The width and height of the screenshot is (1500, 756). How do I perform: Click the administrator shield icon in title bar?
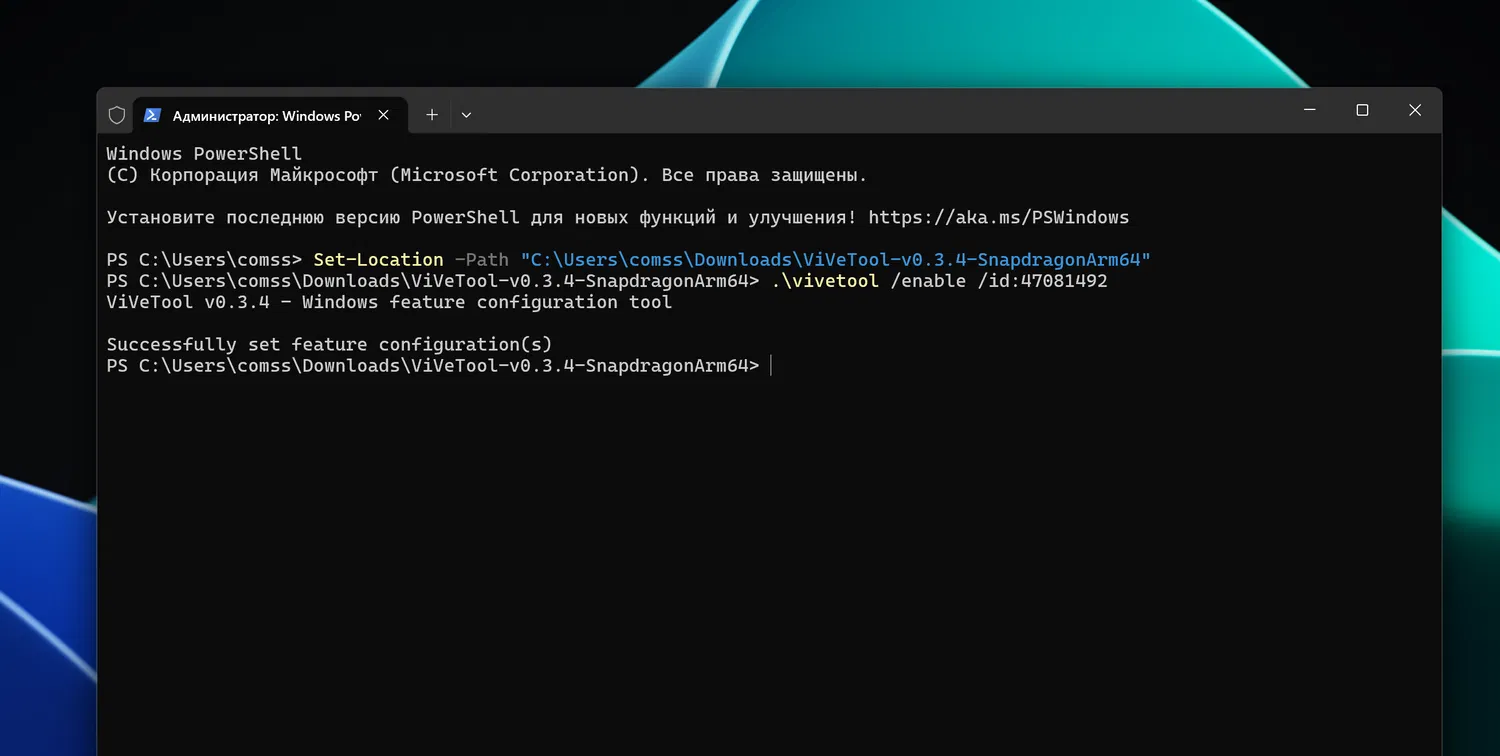coord(117,115)
